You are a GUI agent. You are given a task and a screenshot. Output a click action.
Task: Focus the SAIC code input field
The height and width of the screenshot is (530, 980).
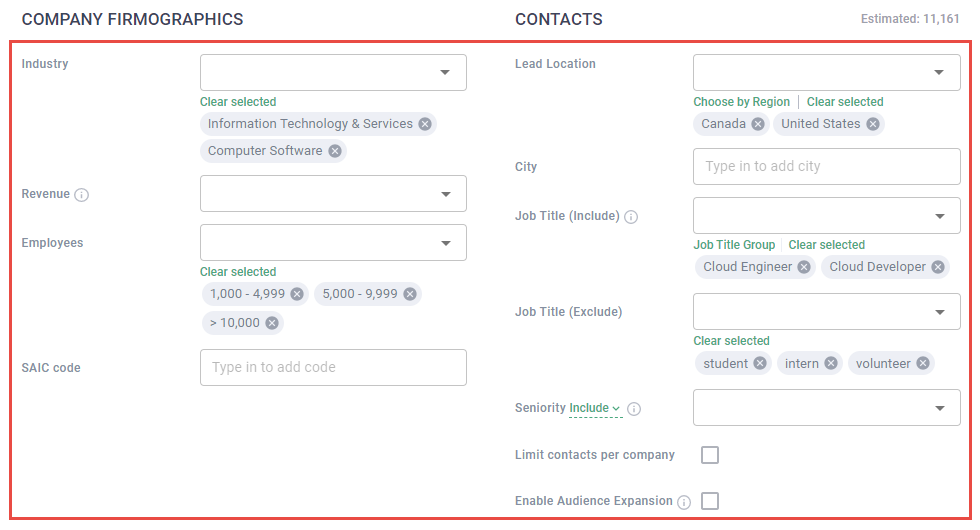tap(333, 367)
